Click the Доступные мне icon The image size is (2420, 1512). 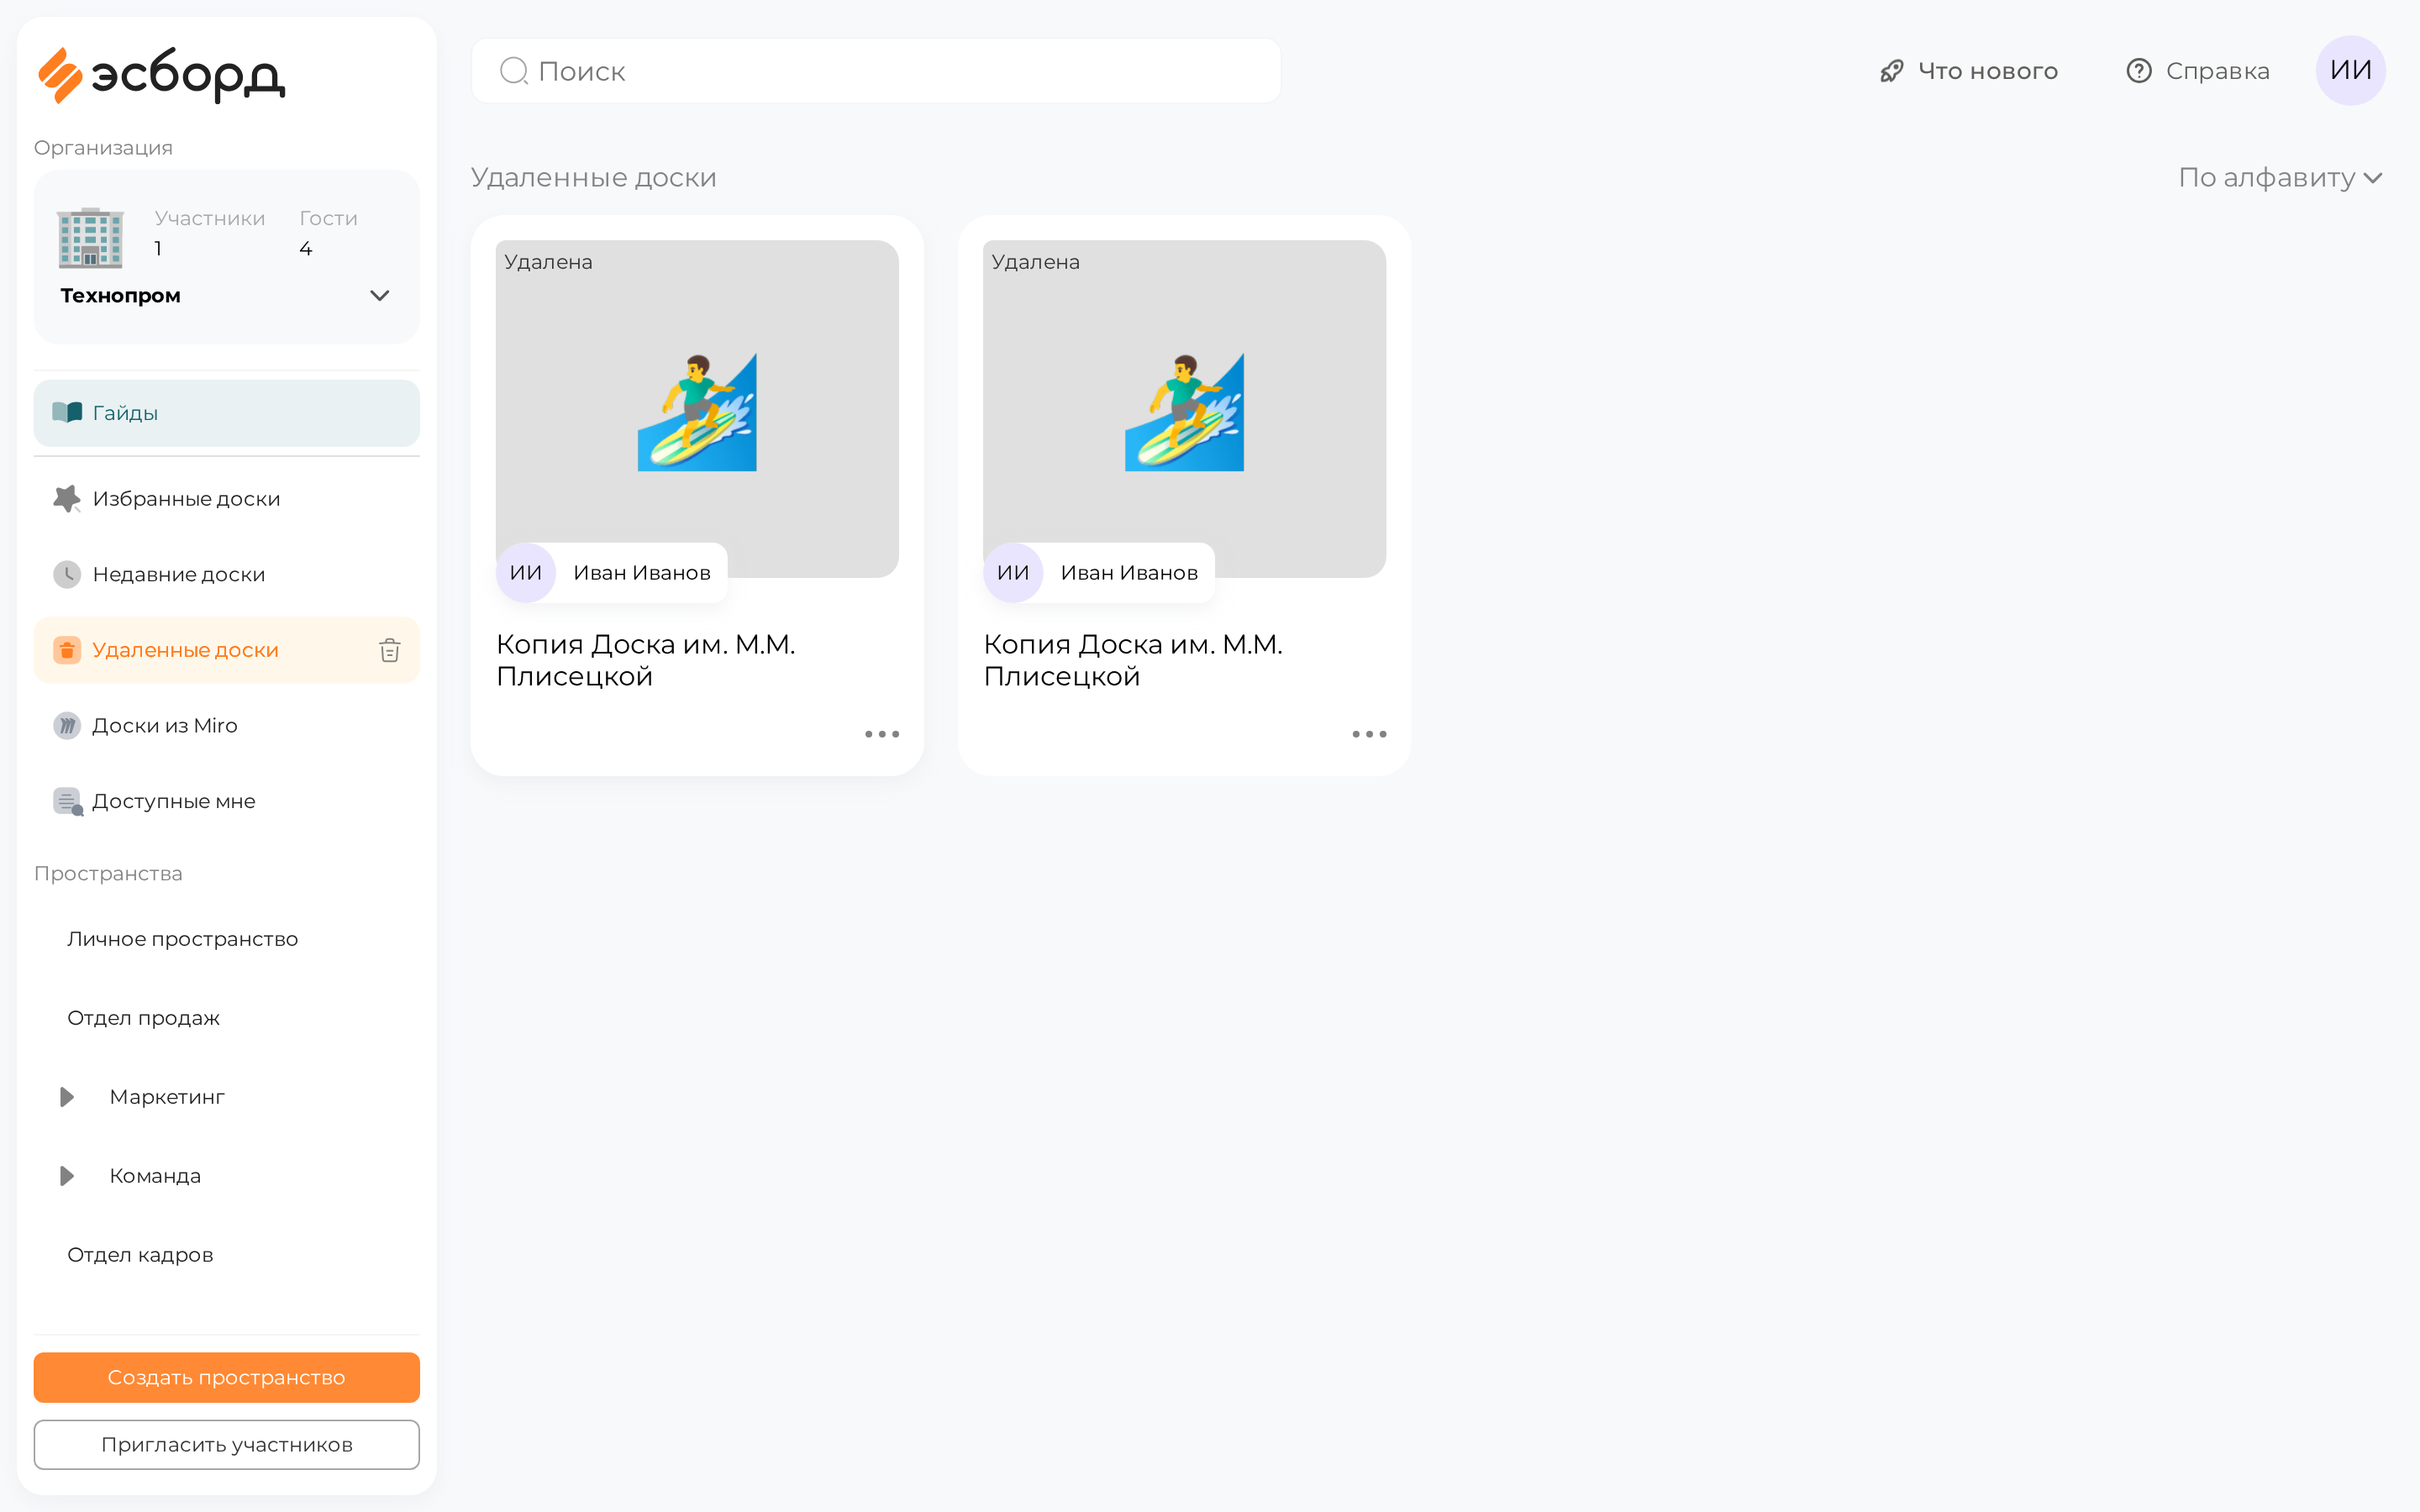coord(68,801)
